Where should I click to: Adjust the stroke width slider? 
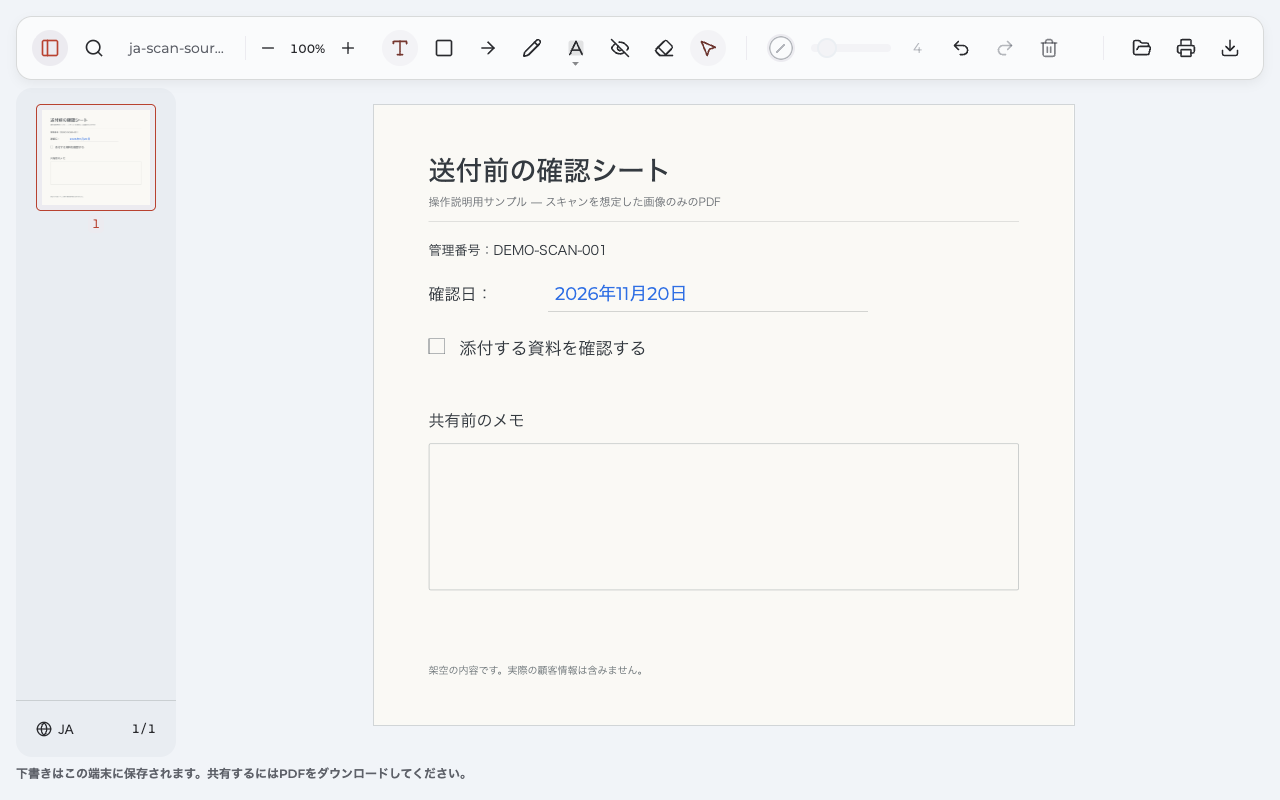click(x=851, y=48)
